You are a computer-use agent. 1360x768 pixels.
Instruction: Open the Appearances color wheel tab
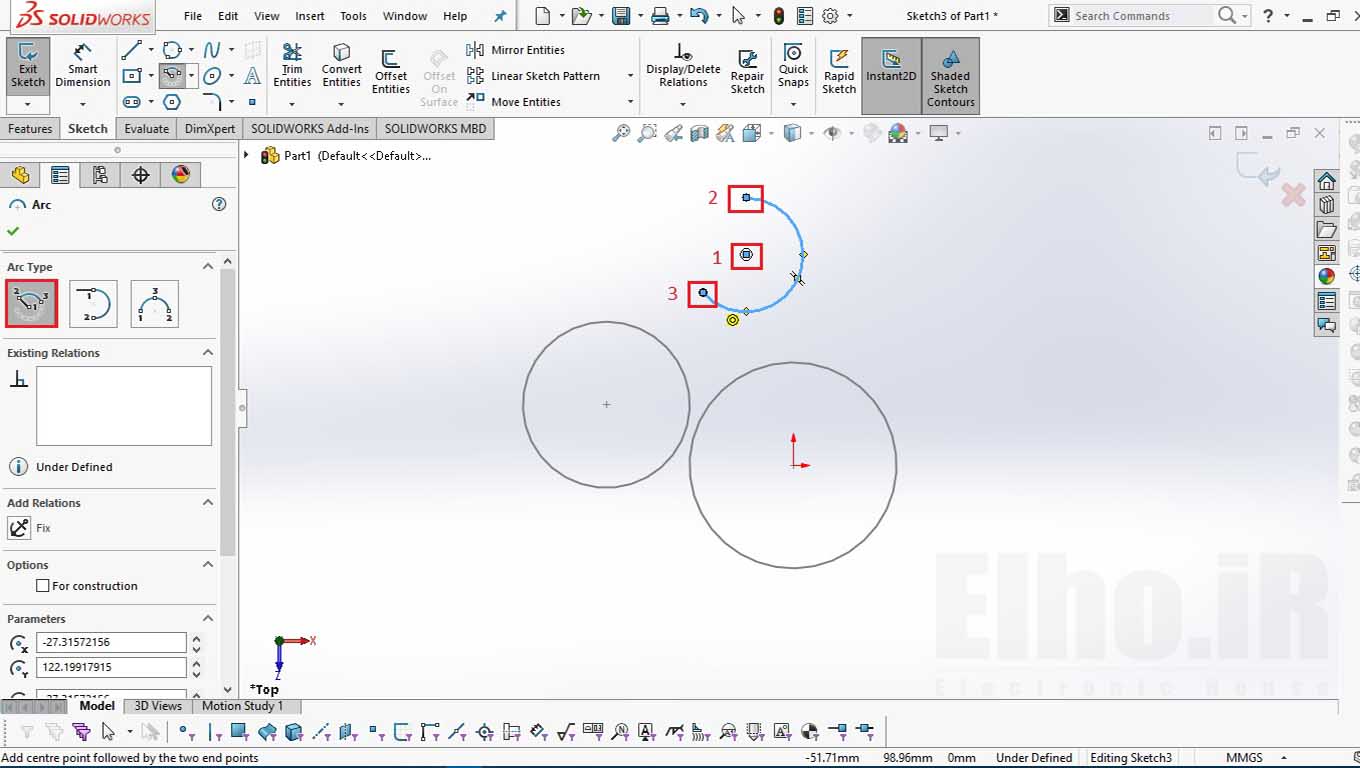click(x=181, y=175)
